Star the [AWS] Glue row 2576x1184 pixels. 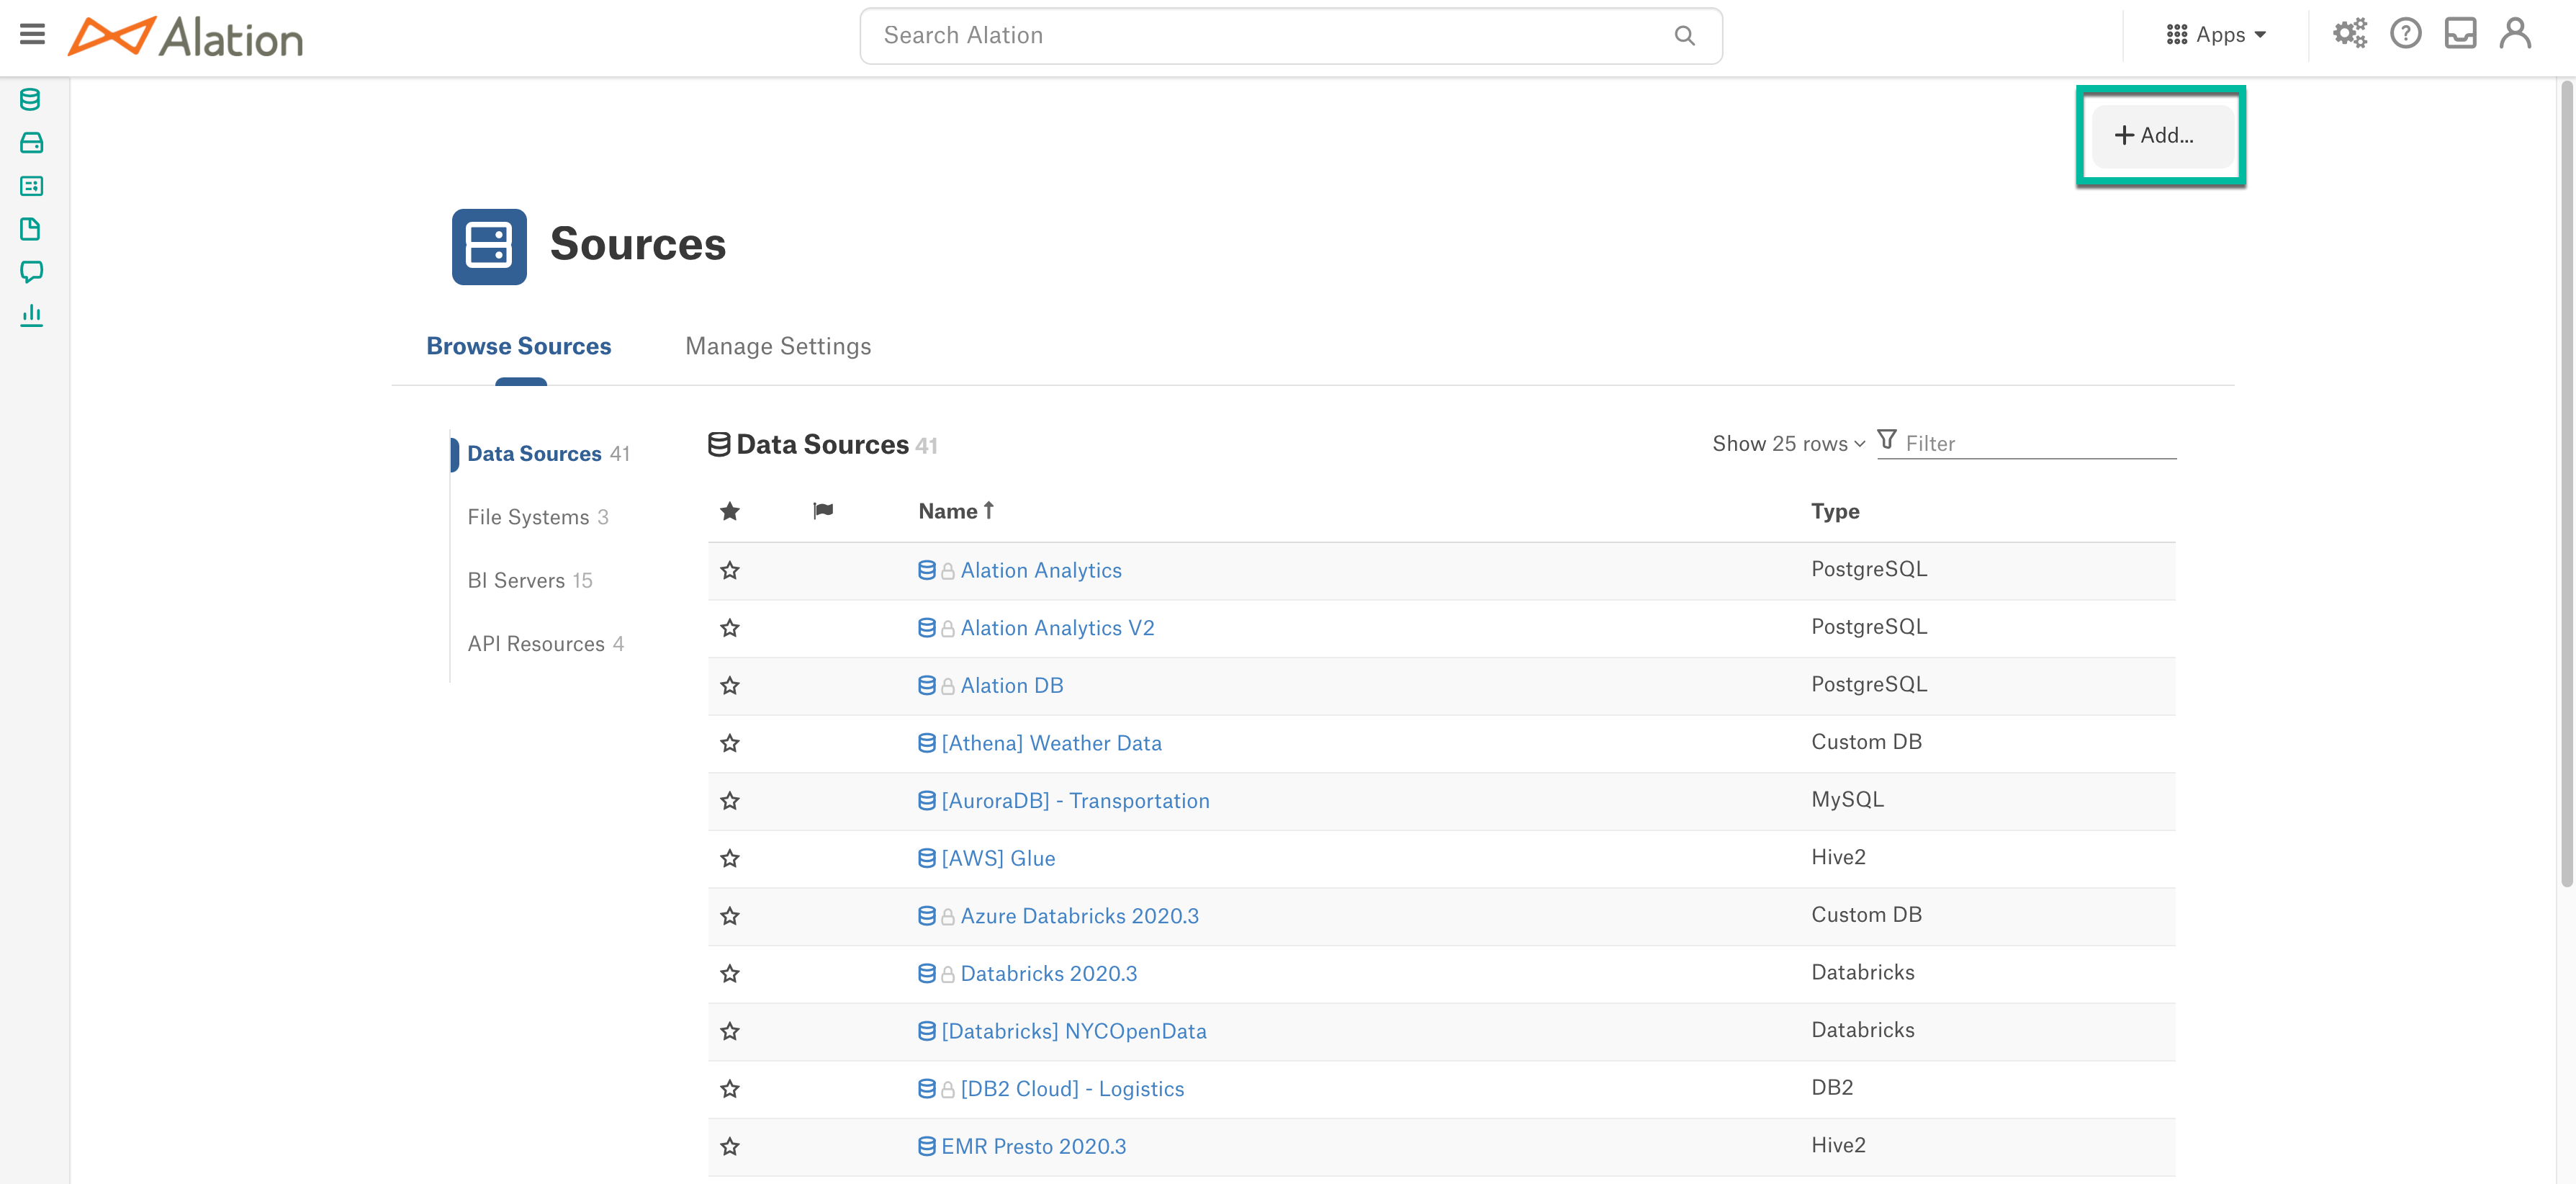730,858
